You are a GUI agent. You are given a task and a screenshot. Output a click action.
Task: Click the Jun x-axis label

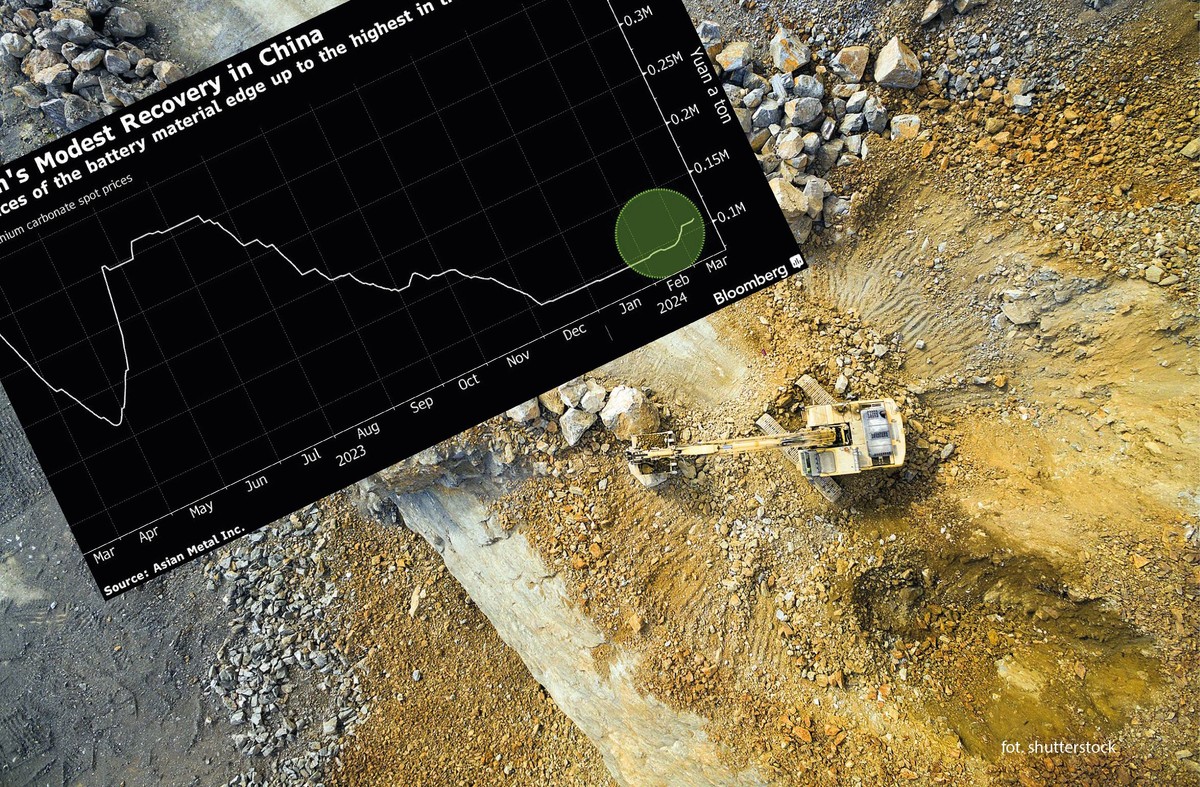257,483
